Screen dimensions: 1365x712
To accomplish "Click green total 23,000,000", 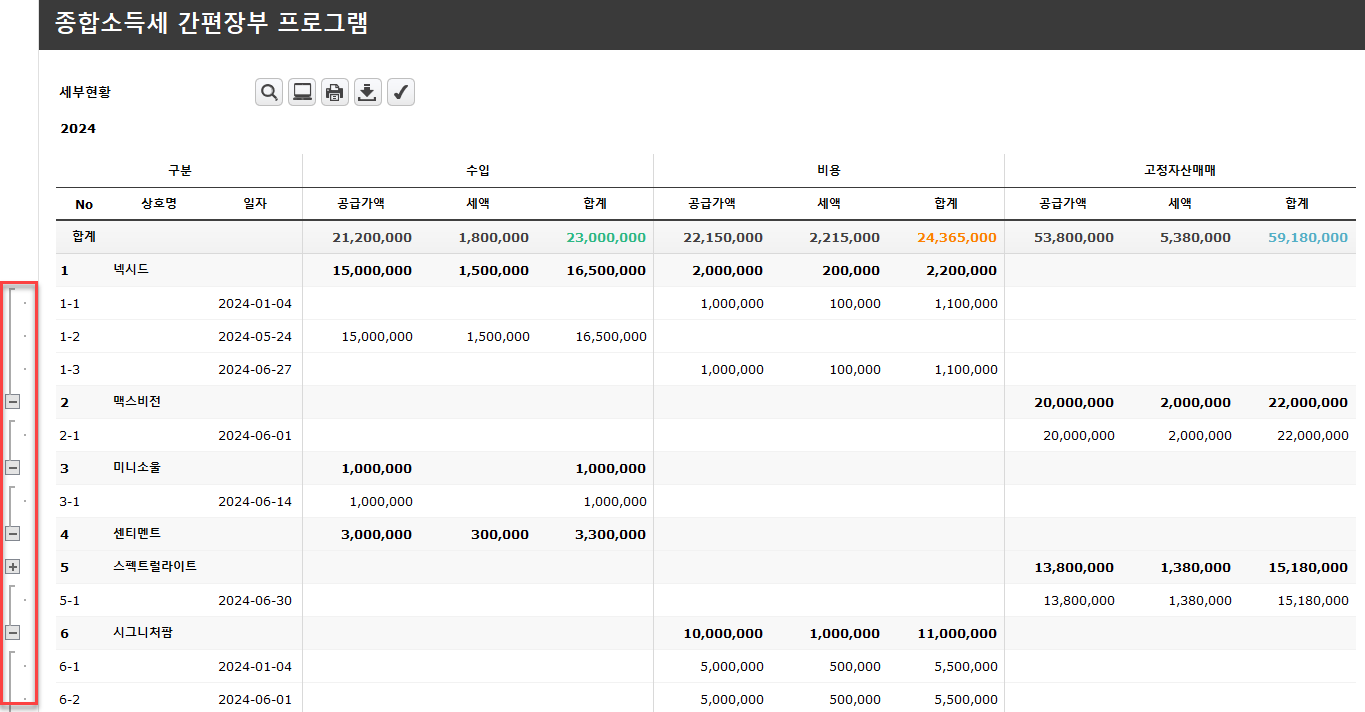I will [x=606, y=237].
